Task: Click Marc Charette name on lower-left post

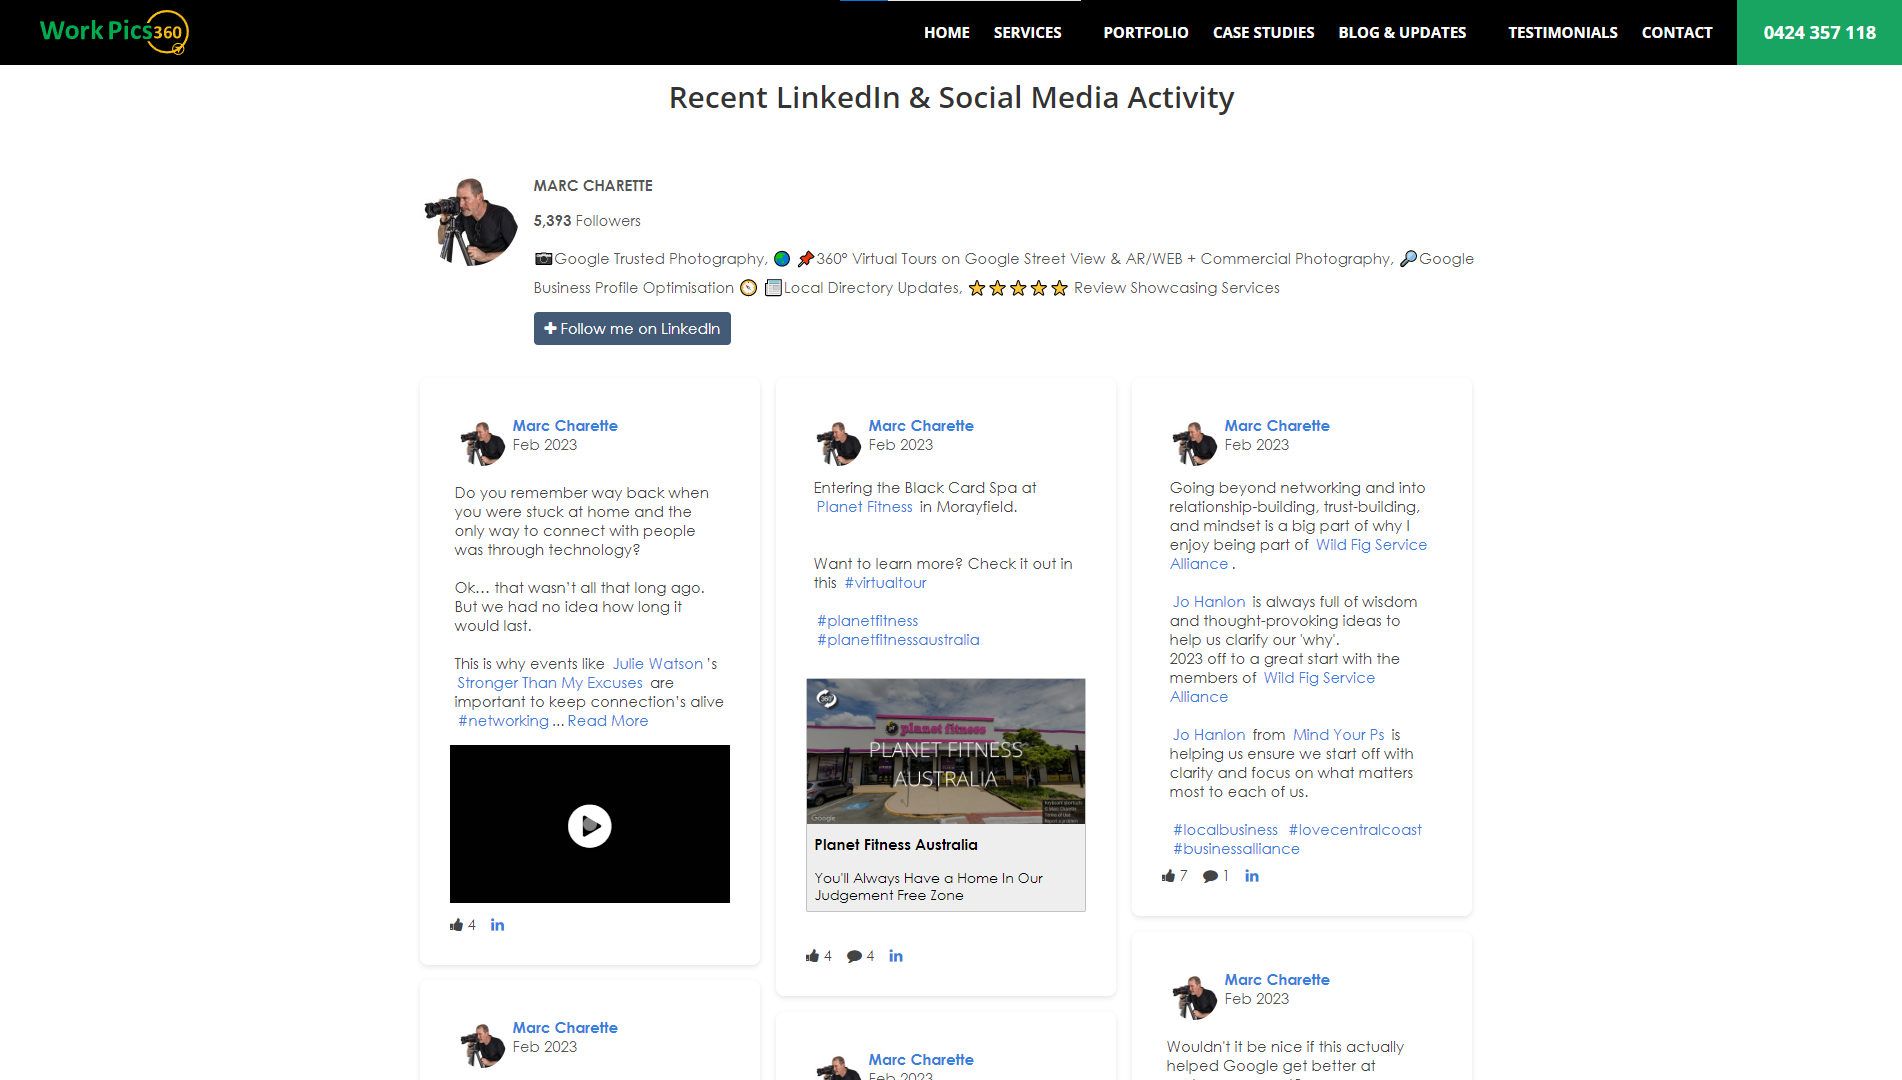Action: click(565, 1027)
